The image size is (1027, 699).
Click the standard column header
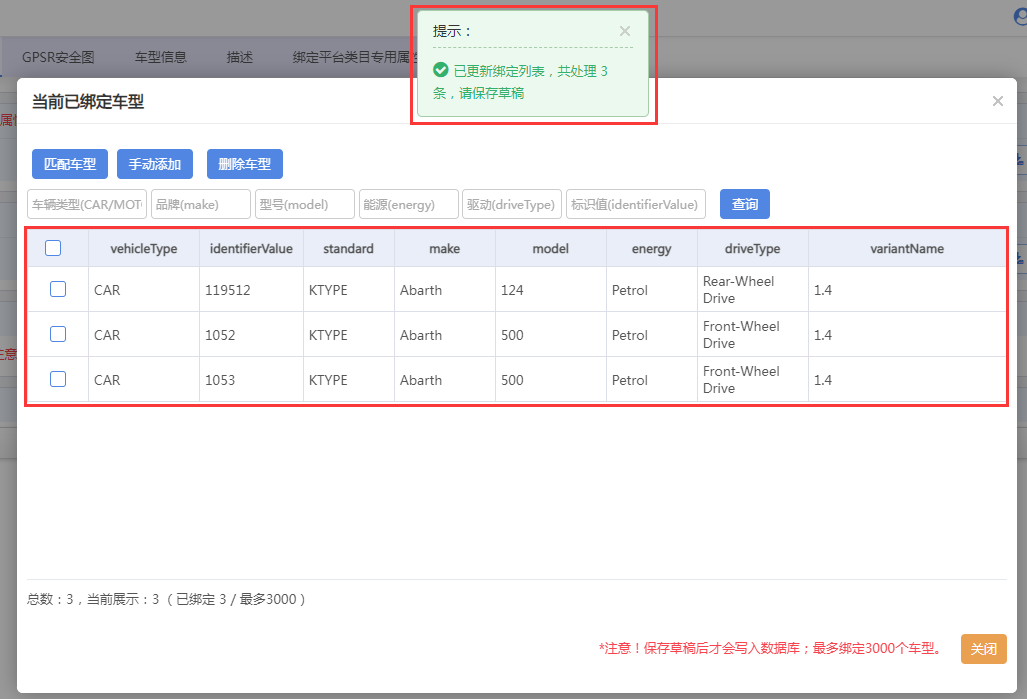348,249
